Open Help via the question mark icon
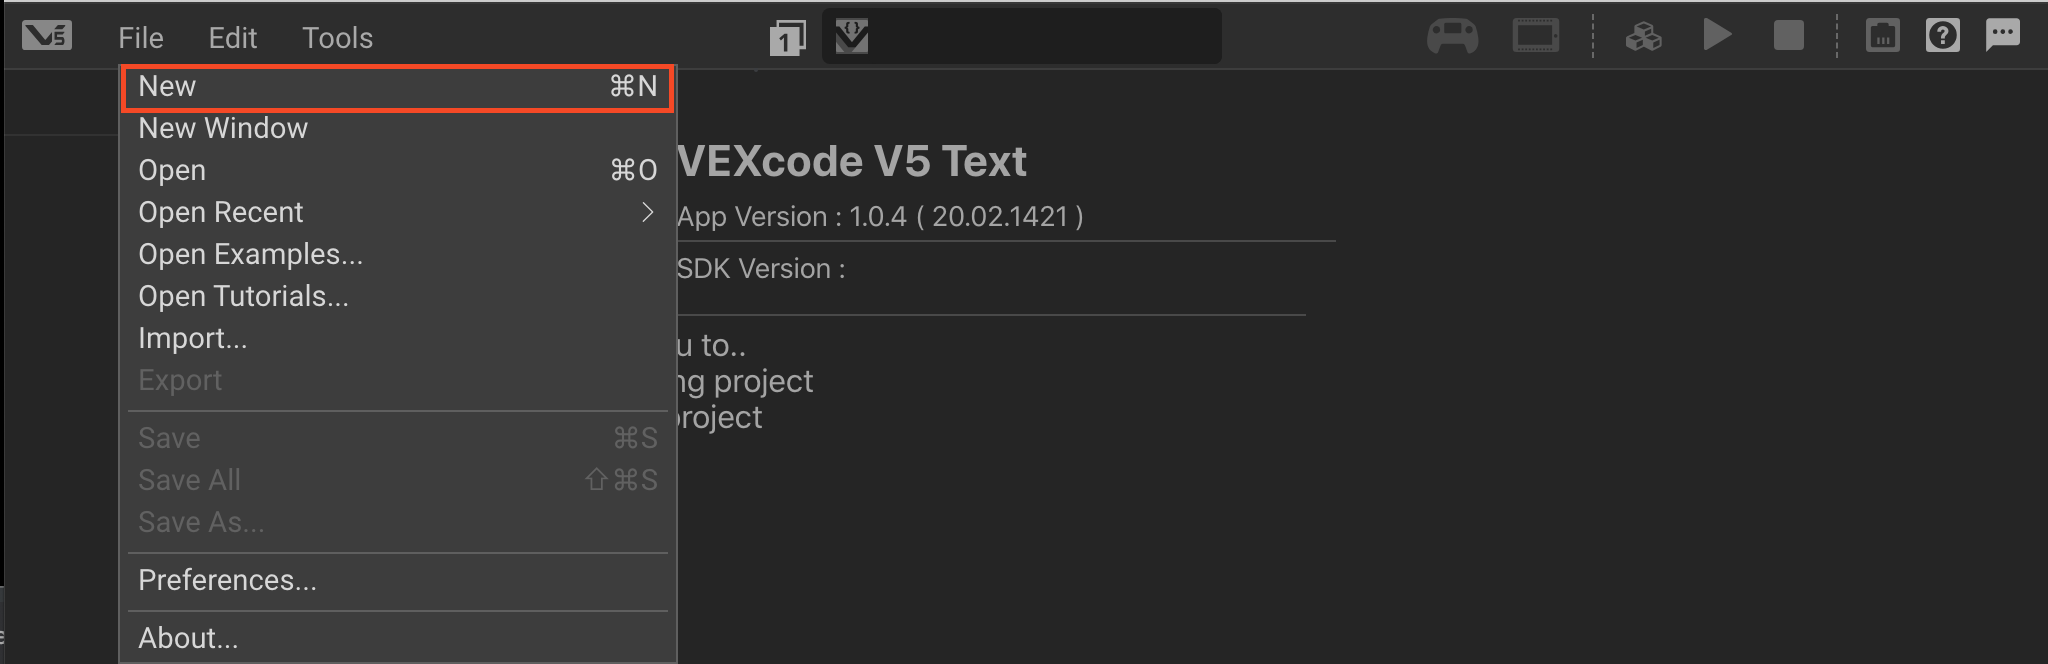The image size is (2048, 664). click(1943, 35)
